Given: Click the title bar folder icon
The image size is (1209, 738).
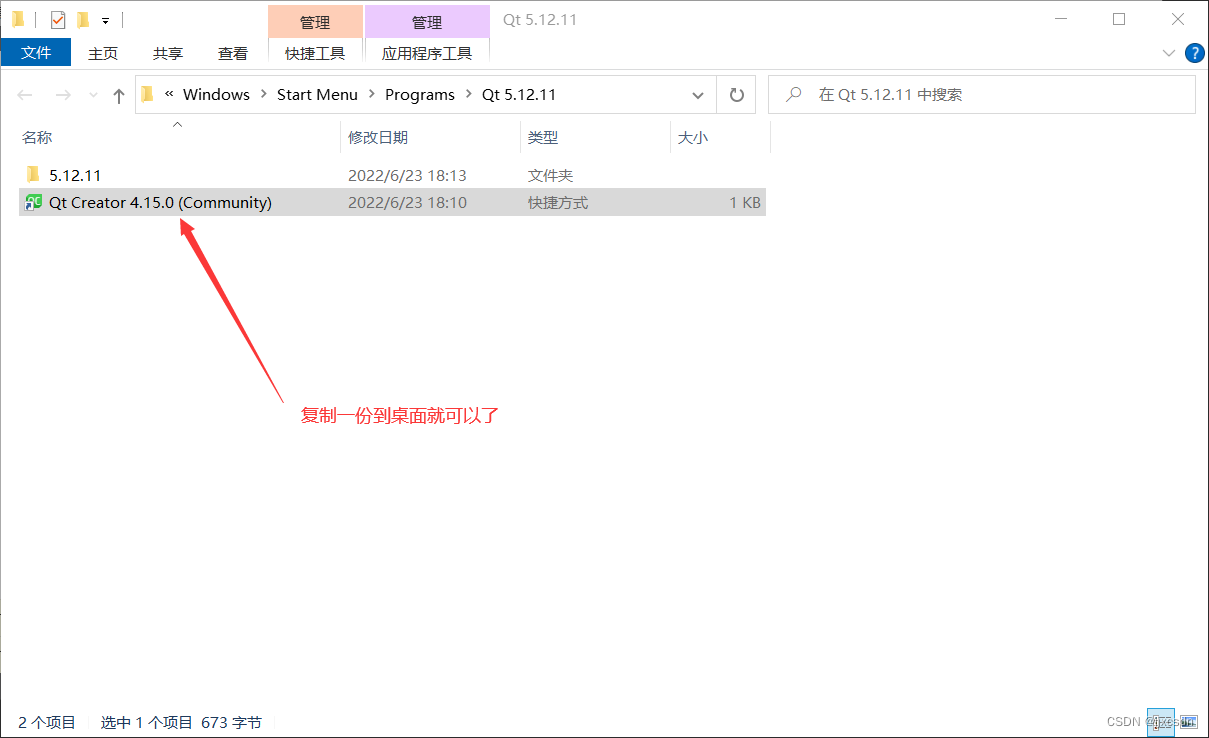Looking at the screenshot, I should tap(17, 19).
